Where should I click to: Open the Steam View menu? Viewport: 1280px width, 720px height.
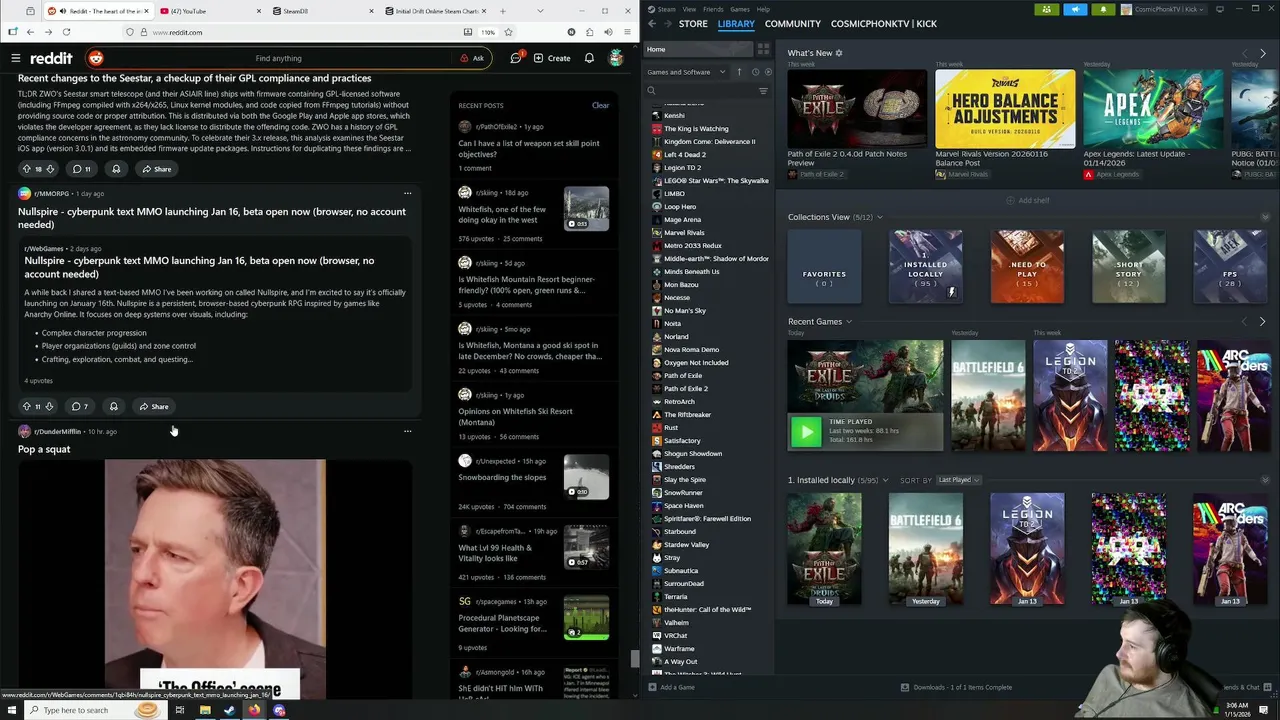pyautogui.click(x=689, y=9)
